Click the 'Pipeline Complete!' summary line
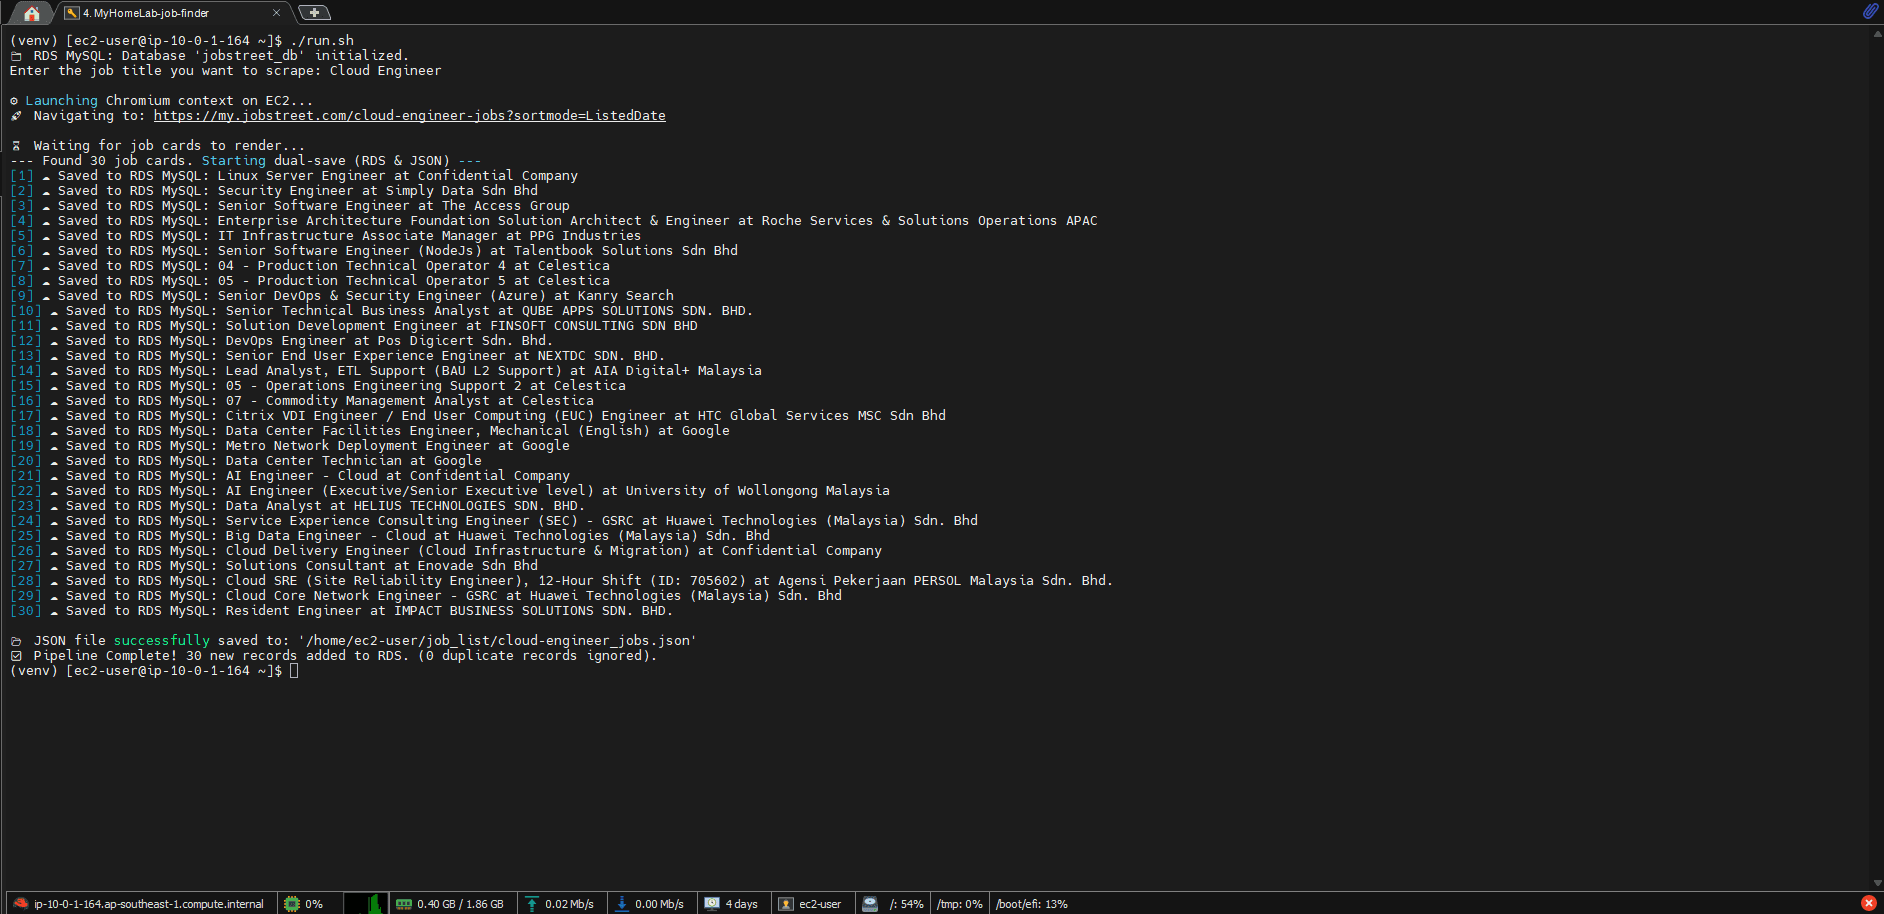Viewport: 1884px width, 914px height. tap(334, 656)
